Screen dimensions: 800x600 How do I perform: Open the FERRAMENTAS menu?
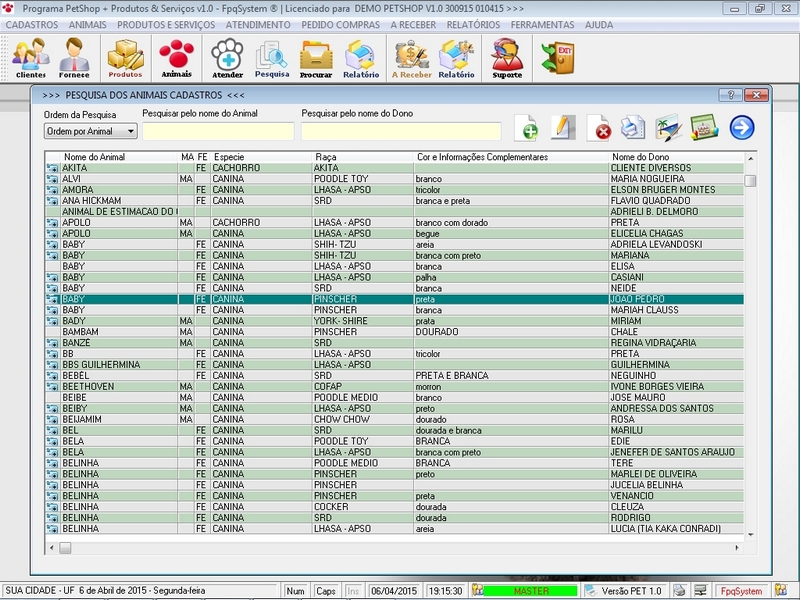coord(541,24)
